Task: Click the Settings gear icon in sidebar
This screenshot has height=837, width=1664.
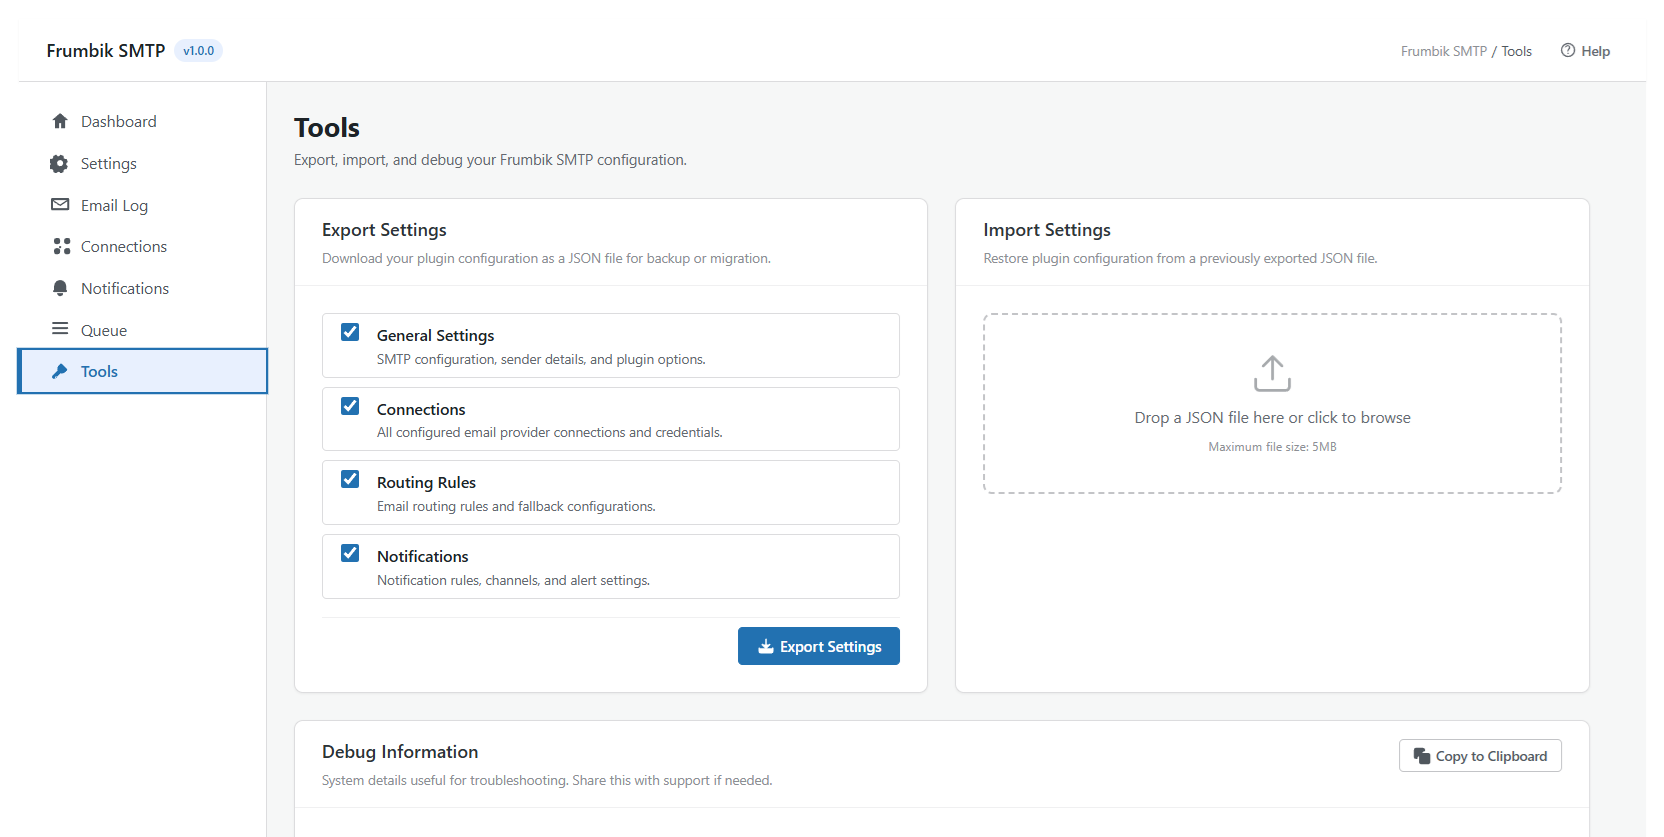Action: [60, 163]
